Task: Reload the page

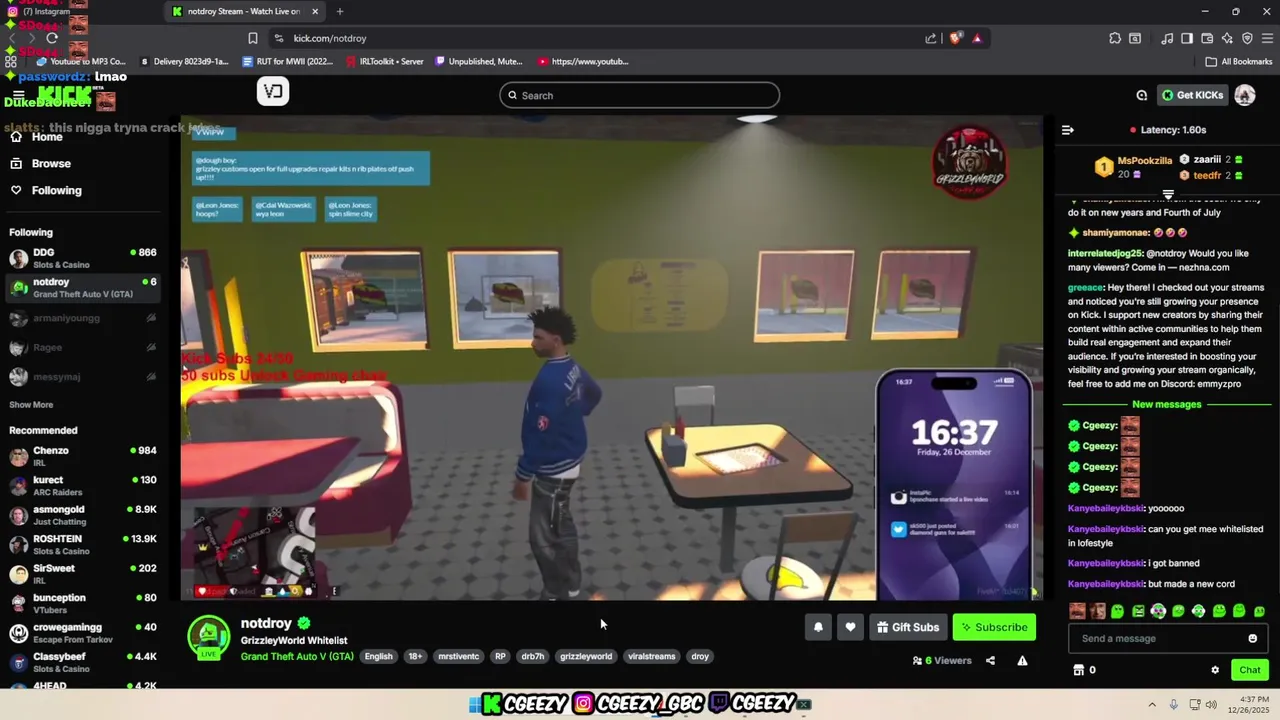Action: (52, 38)
